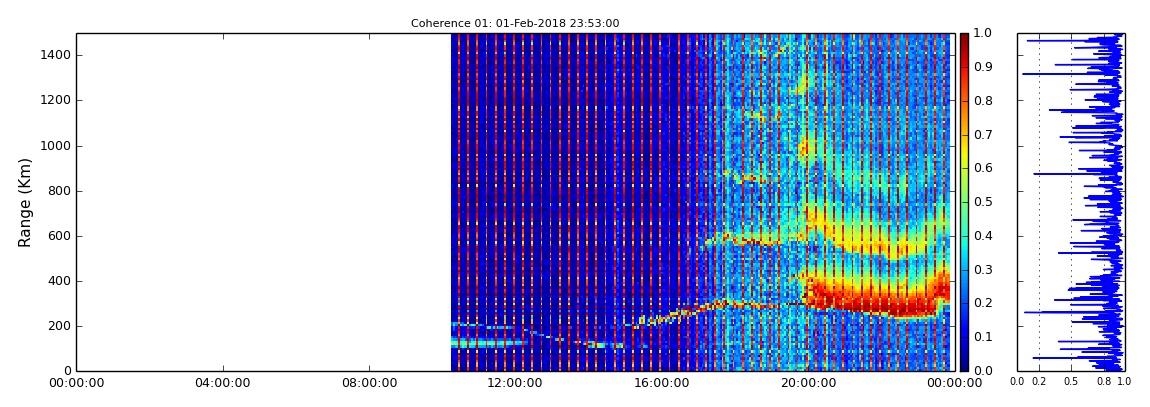The height and width of the screenshot is (407, 1150).
Task: Click the 0.8 x-axis label of profile plot
Action: (1104, 382)
